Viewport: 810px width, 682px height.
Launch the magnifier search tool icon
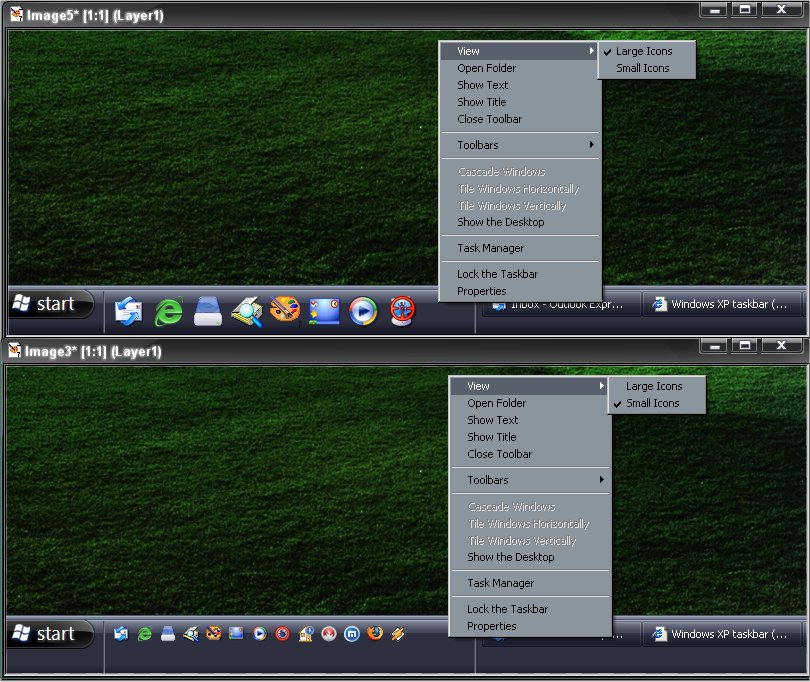pyautogui.click(x=247, y=311)
